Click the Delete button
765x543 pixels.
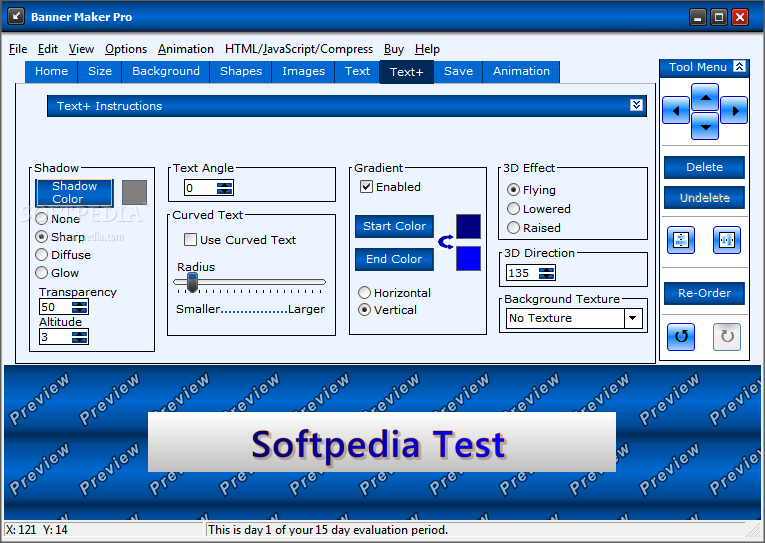(x=704, y=167)
